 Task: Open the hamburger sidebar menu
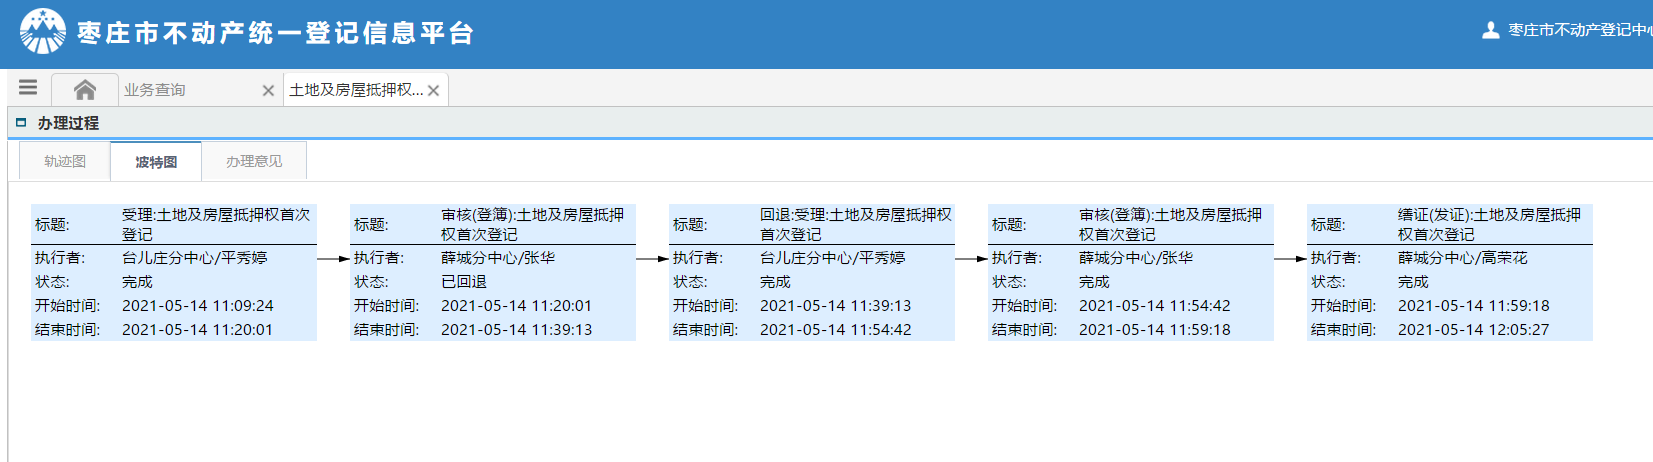click(28, 88)
